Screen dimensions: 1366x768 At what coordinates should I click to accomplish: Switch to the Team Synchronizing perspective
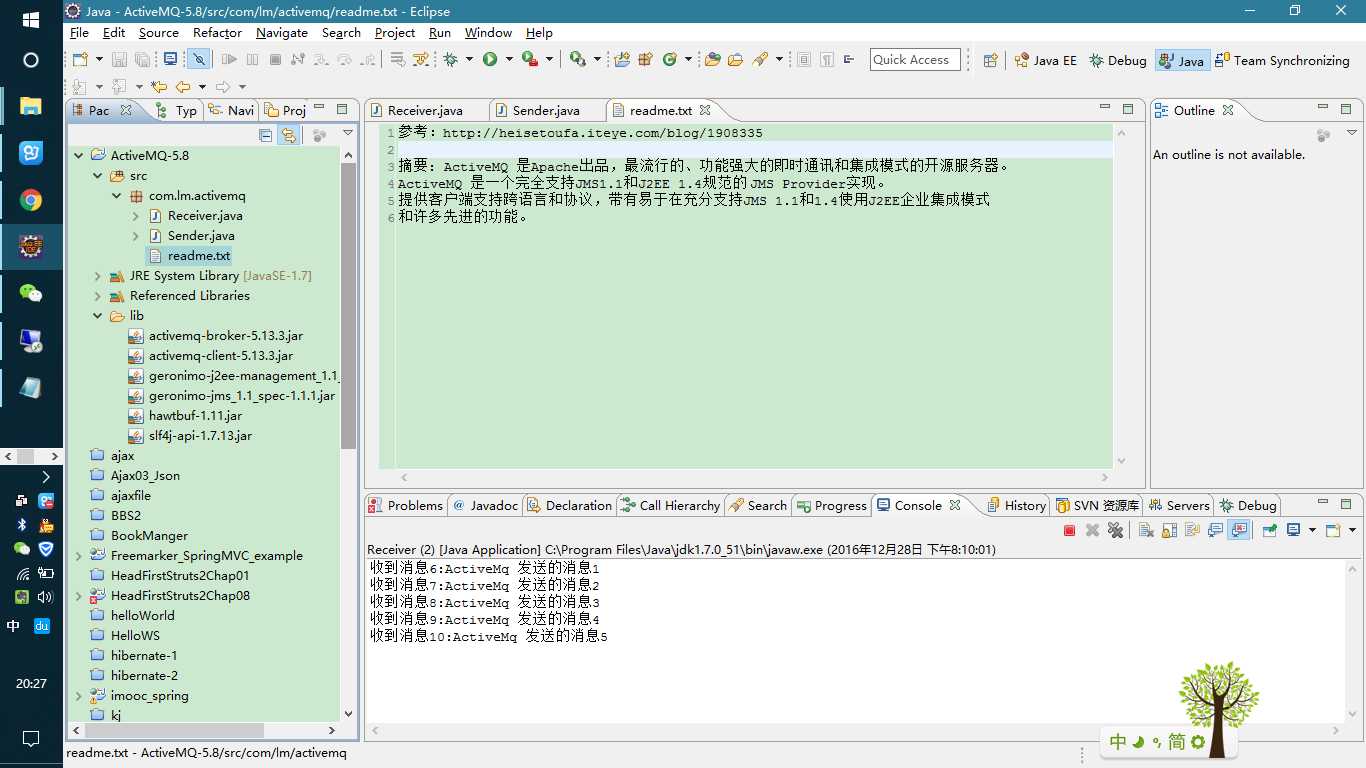click(1282, 60)
